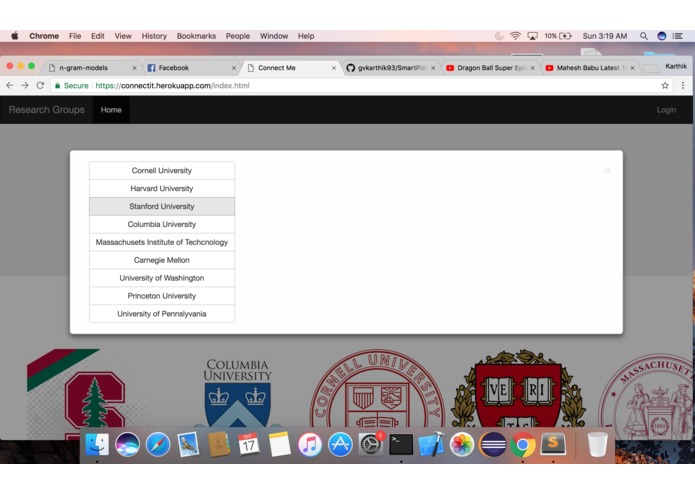Open the App Store dock icon
The image size is (695, 494).
(340, 444)
